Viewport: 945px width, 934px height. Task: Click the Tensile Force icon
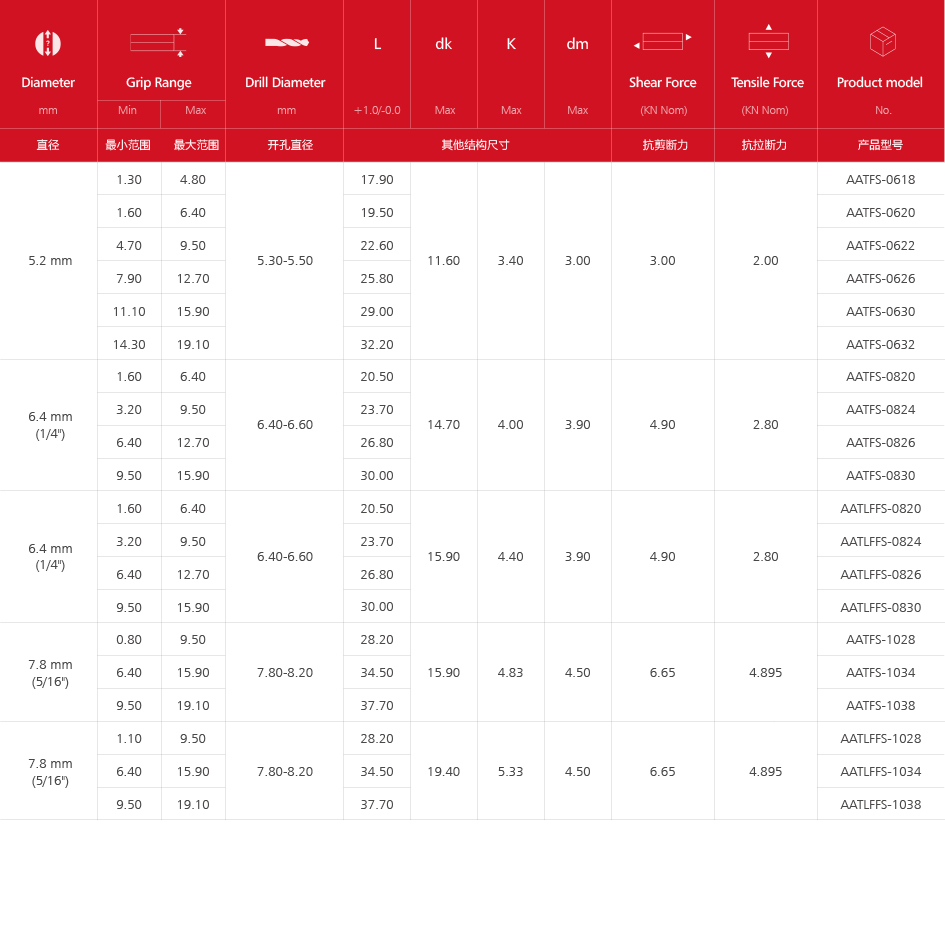767,42
